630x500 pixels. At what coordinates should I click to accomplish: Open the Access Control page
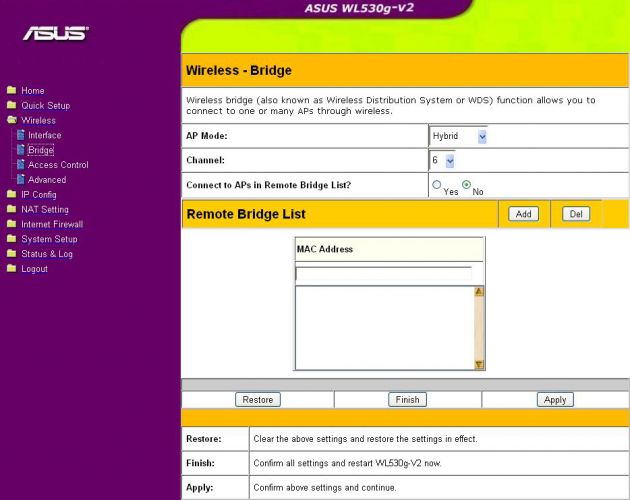pos(58,165)
